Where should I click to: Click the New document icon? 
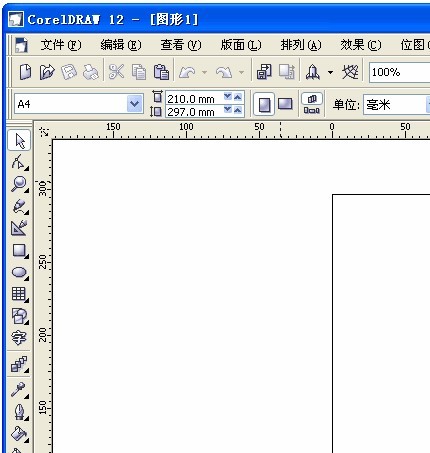coord(25,72)
